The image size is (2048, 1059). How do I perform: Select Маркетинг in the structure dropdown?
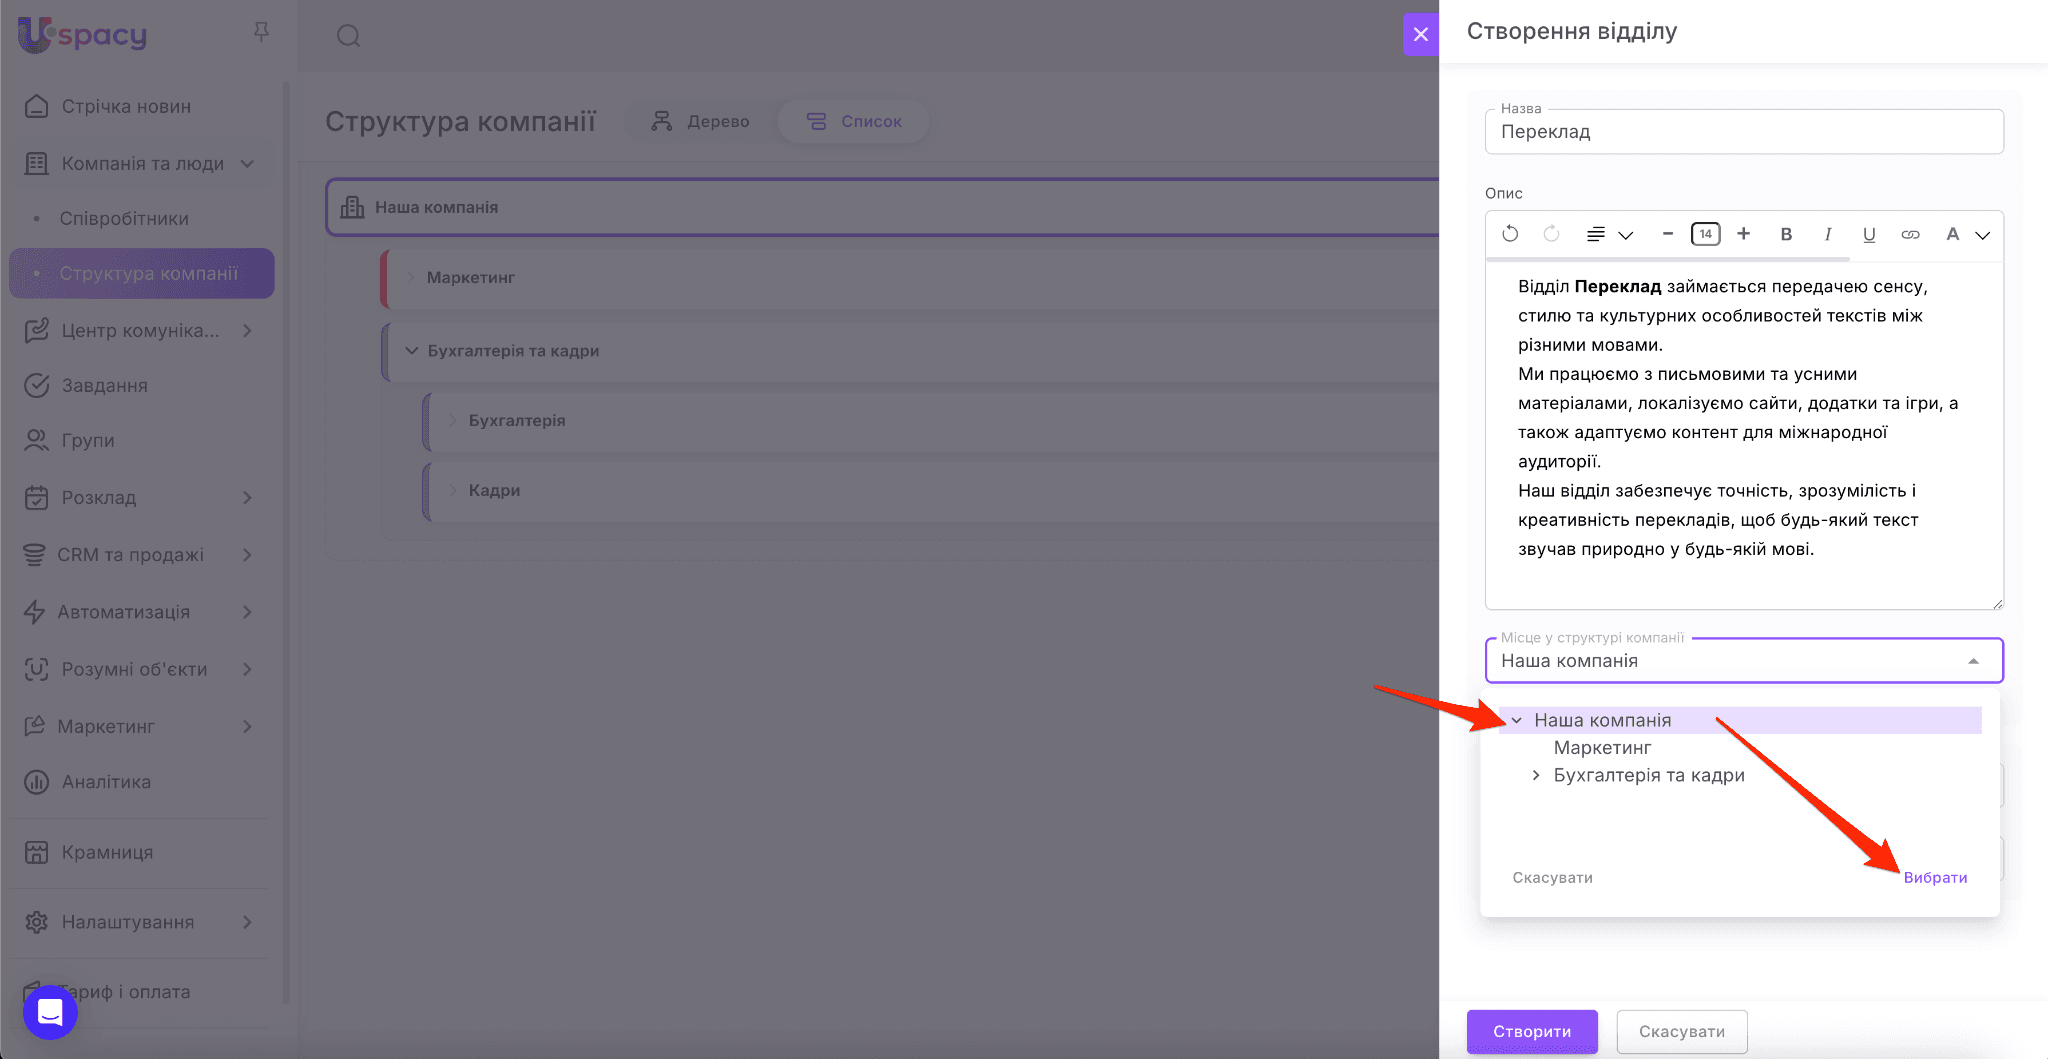1602,748
